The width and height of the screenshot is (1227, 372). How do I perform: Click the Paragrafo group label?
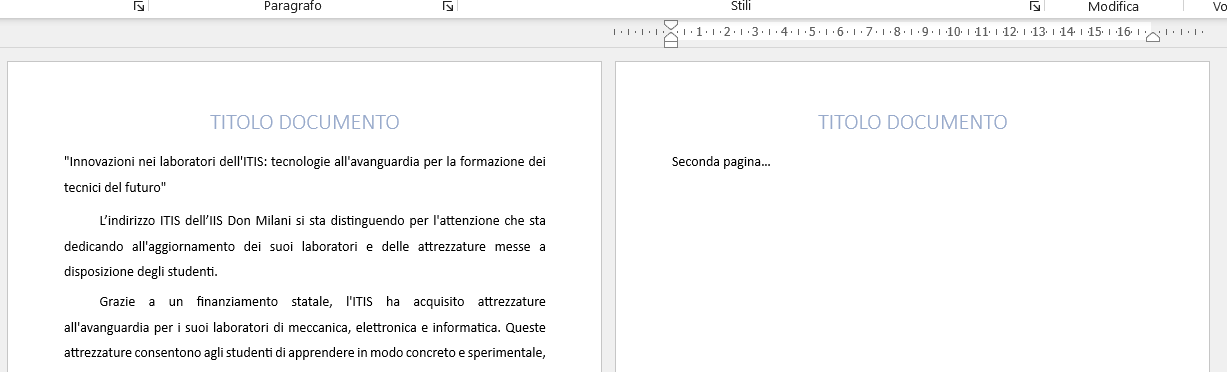click(x=293, y=7)
